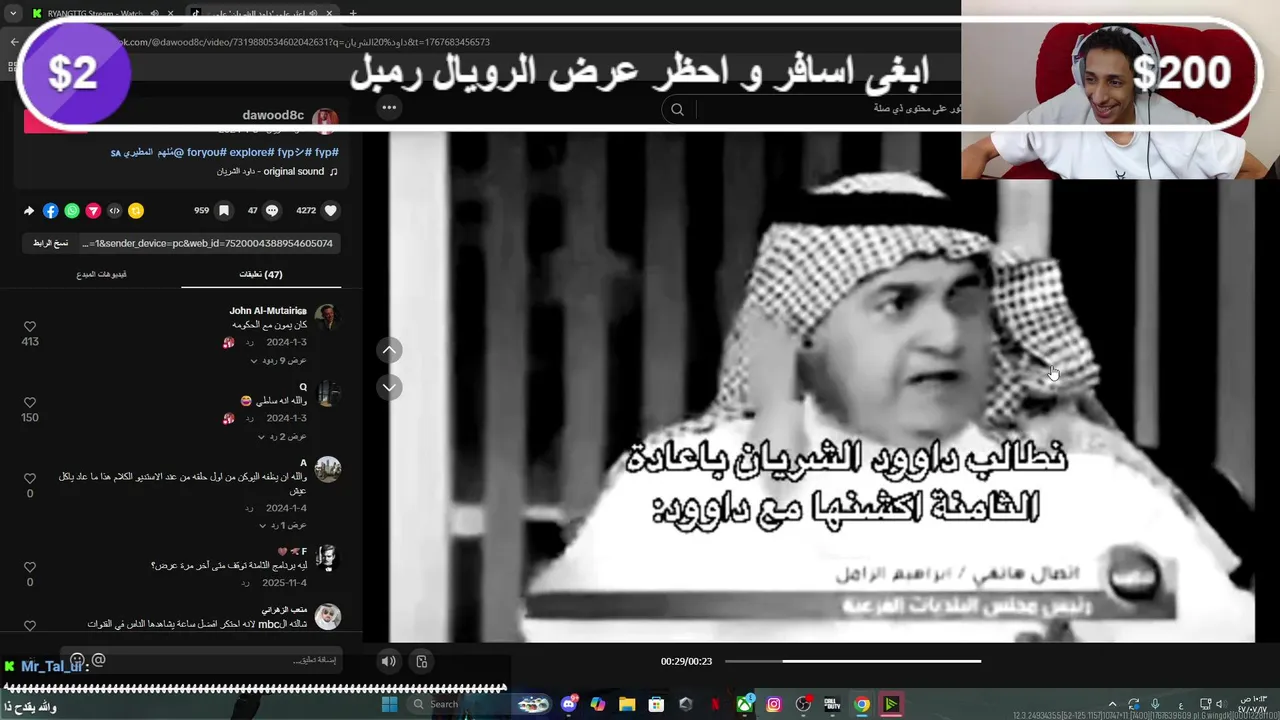The width and height of the screenshot is (1280, 720).
Task: Click the dawood8c avatar picture
Action: click(325, 121)
